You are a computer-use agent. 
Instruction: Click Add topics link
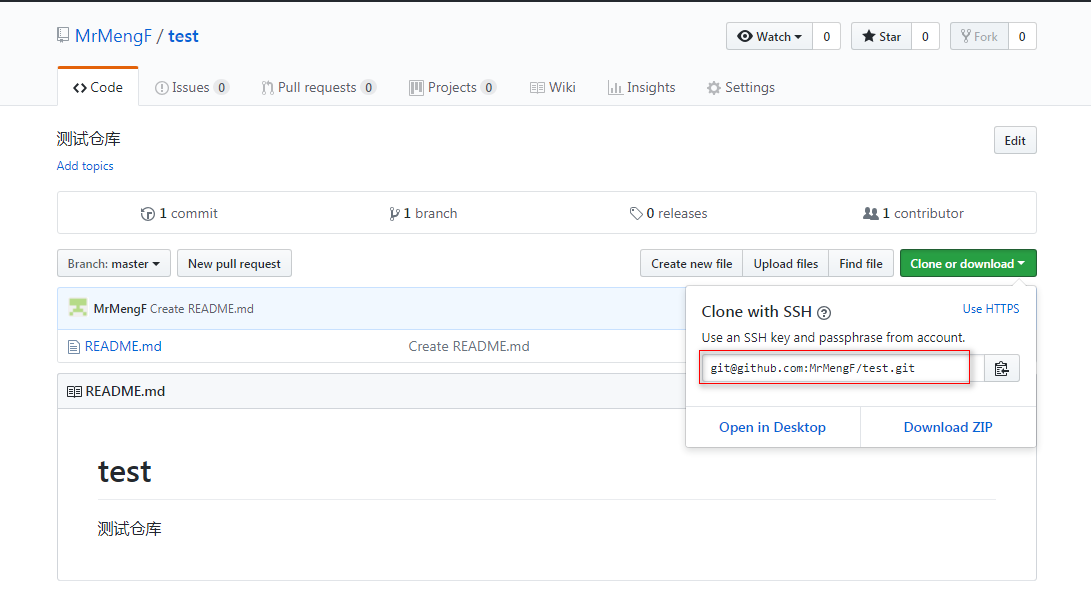(x=85, y=166)
